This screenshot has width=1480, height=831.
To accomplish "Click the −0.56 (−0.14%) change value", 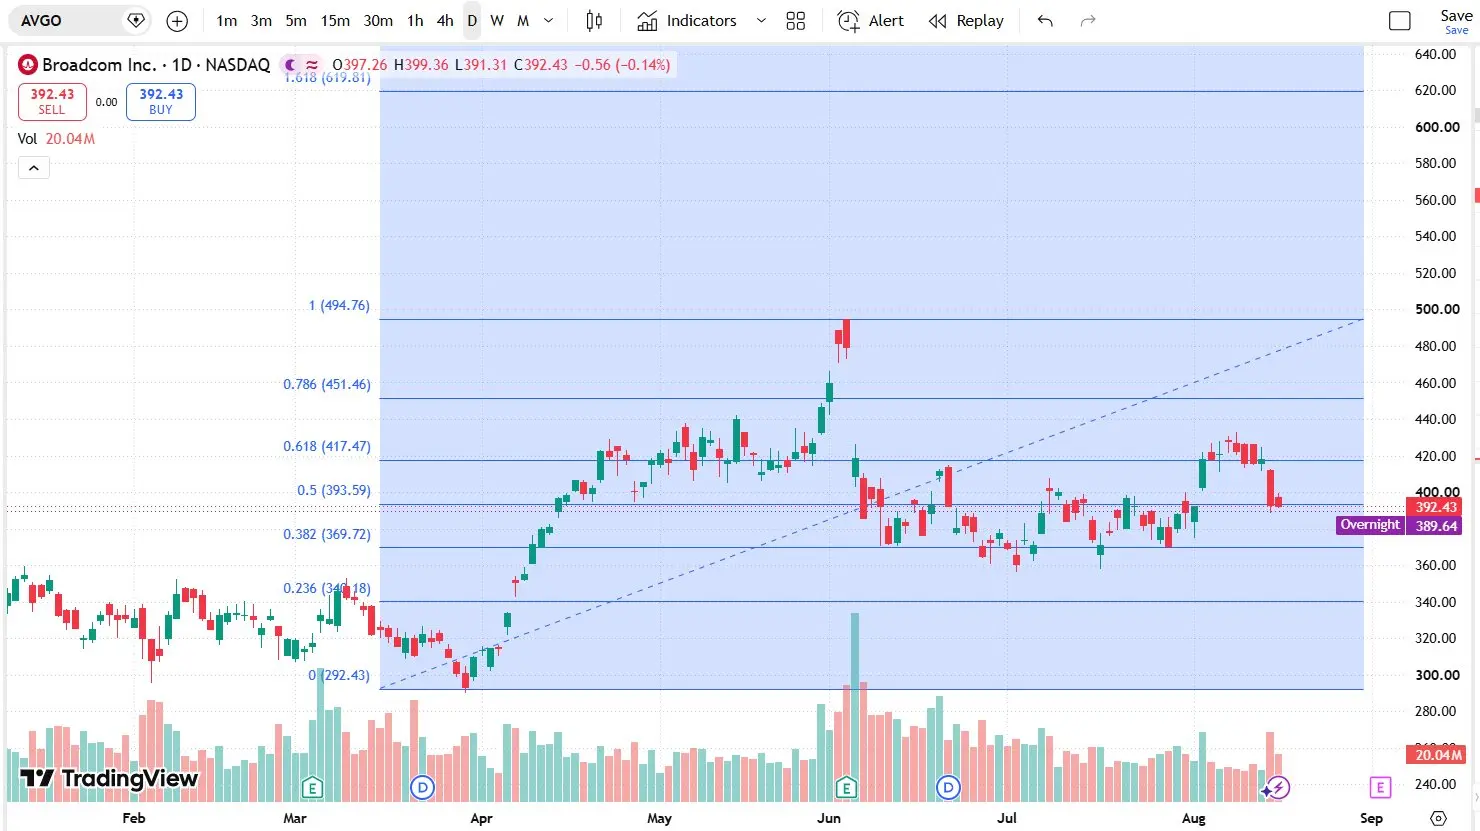I will (x=622, y=65).
